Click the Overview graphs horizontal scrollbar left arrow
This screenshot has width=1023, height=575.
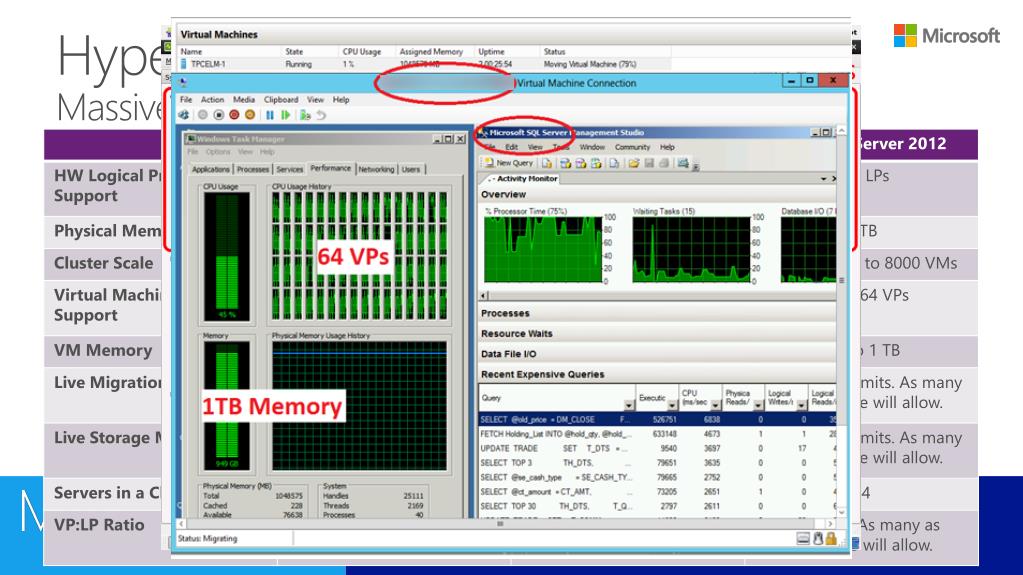tap(483, 296)
